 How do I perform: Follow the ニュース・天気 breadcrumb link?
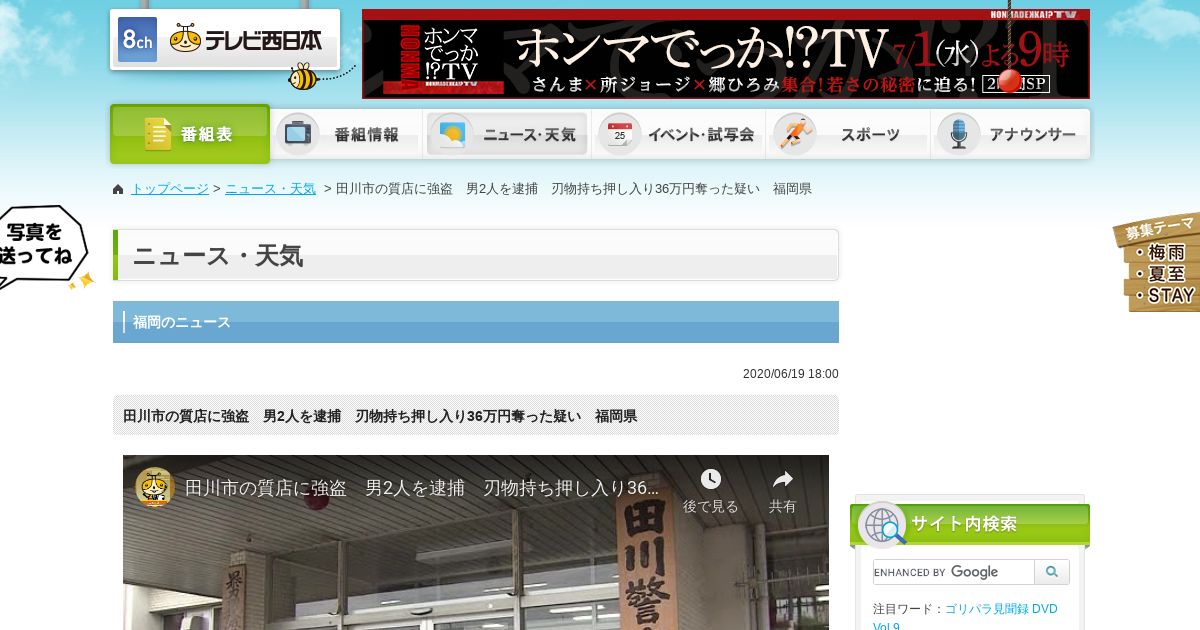[270, 189]
